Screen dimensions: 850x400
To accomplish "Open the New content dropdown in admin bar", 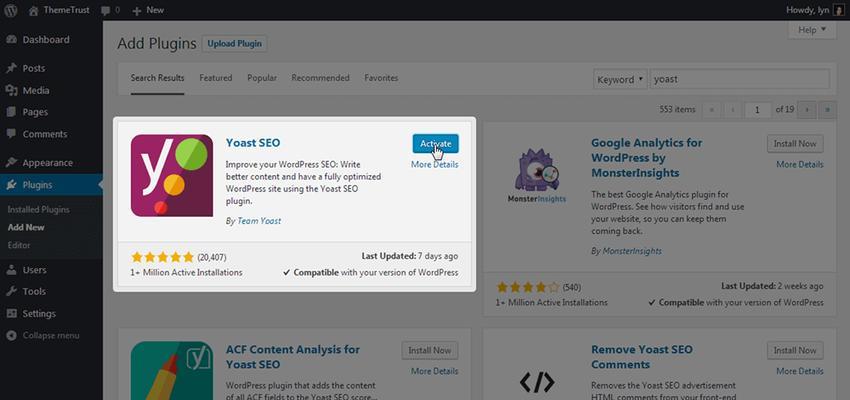I will pyautogui.click(x=147, y=10).
